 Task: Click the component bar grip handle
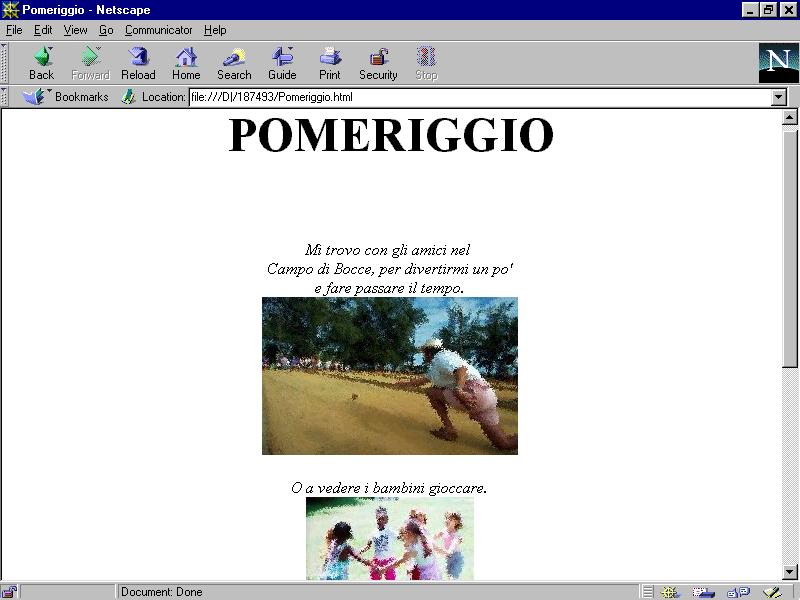pyautogui.click(x=647, y=592)
